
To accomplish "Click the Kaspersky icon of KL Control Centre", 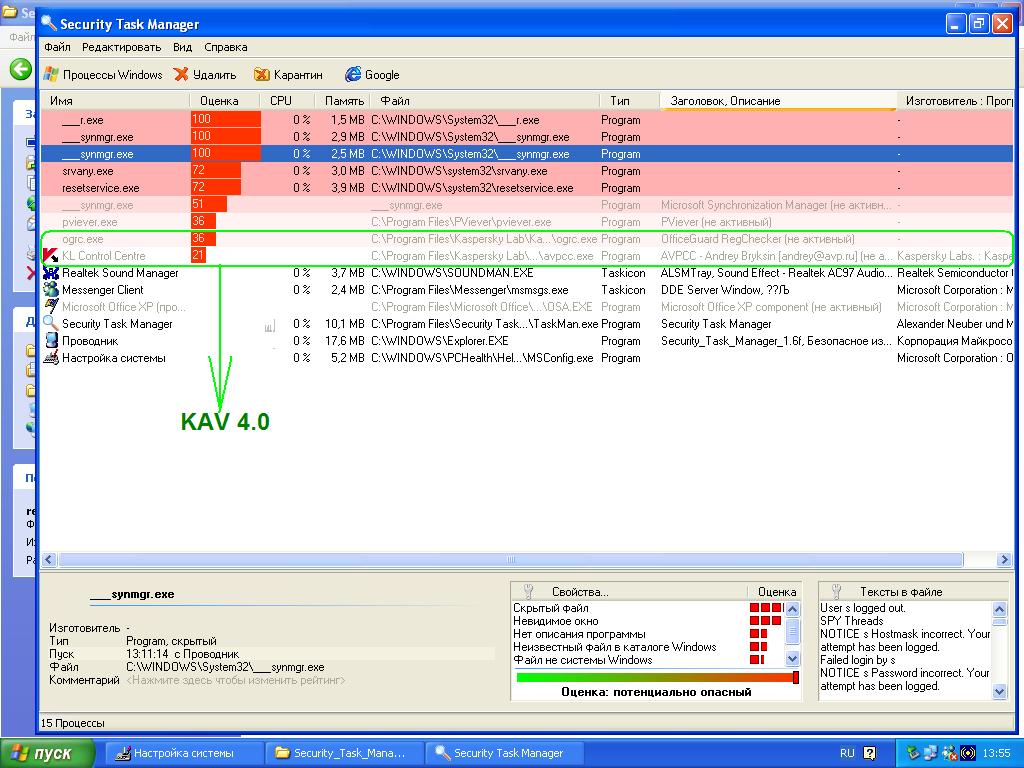I will (50, 256).
